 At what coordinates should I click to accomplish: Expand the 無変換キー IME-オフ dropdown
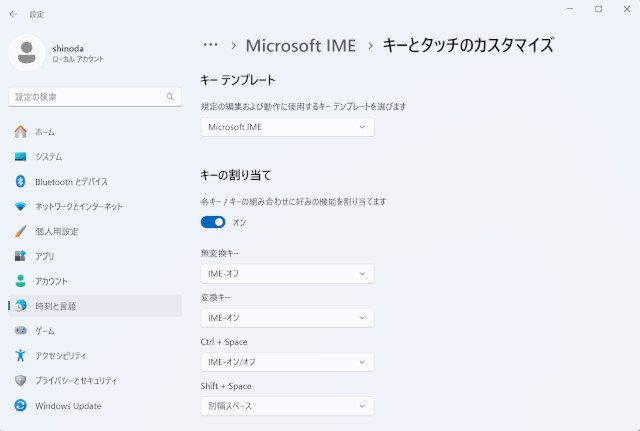pyautogui.click(x=287, y=273)
